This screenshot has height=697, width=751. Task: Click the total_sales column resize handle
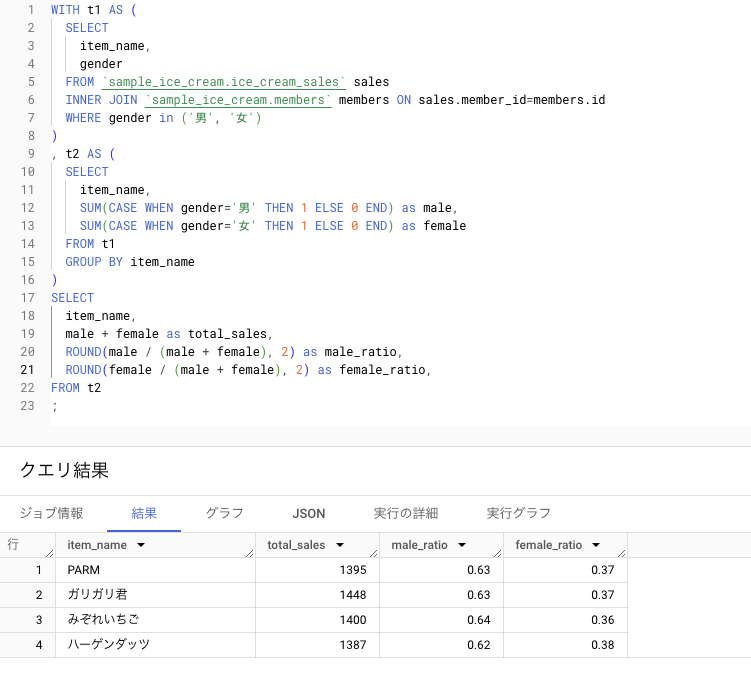[x=374, y=553]
